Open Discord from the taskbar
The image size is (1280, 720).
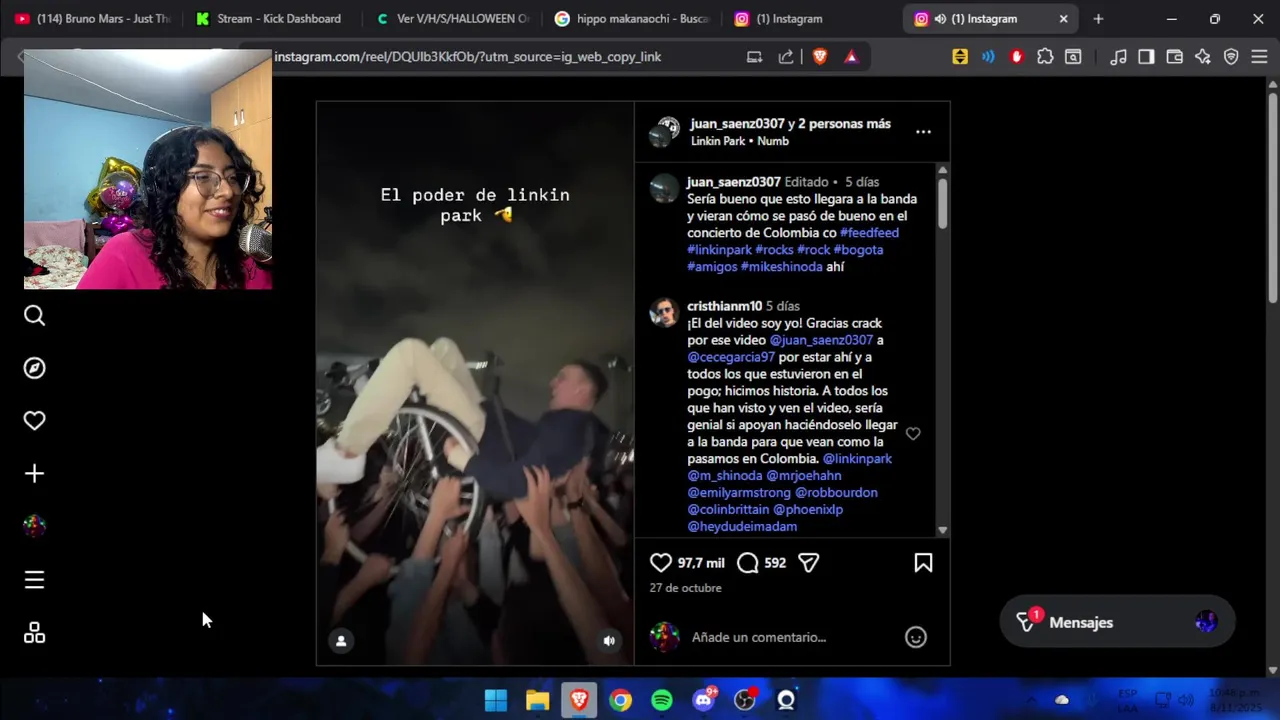(x=704, y=700)
